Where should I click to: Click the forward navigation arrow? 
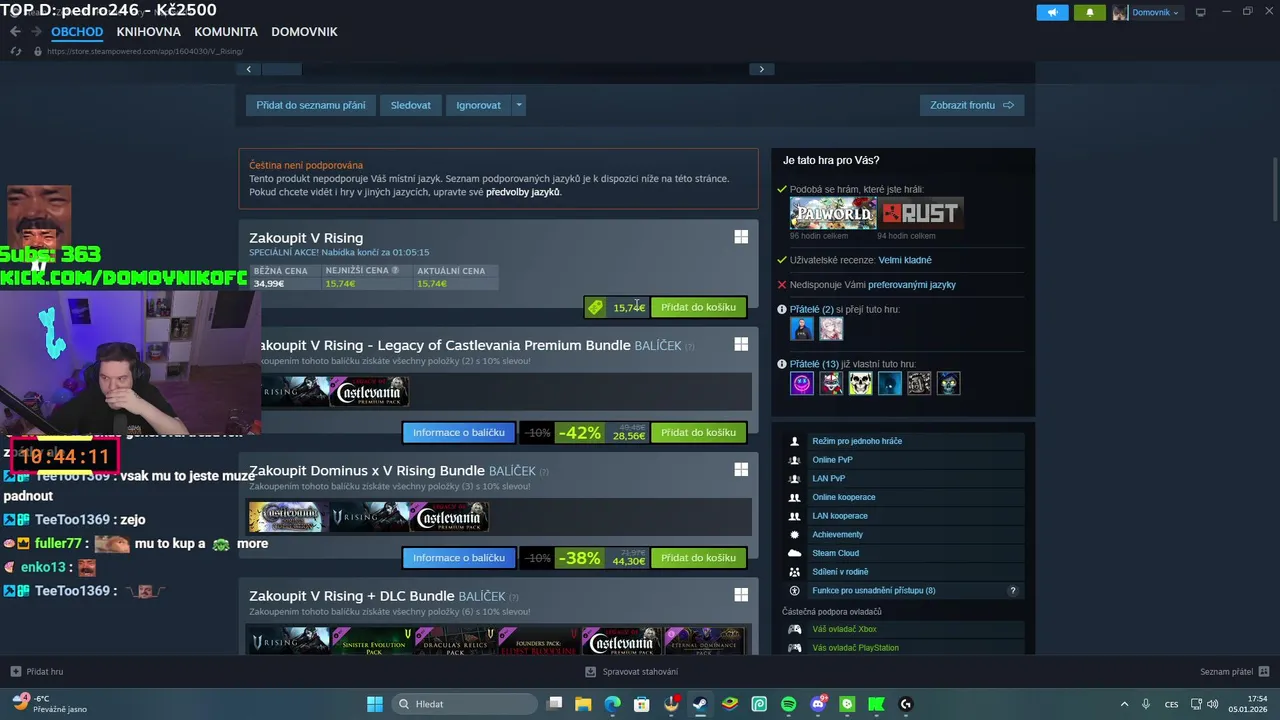click(36, 31)
